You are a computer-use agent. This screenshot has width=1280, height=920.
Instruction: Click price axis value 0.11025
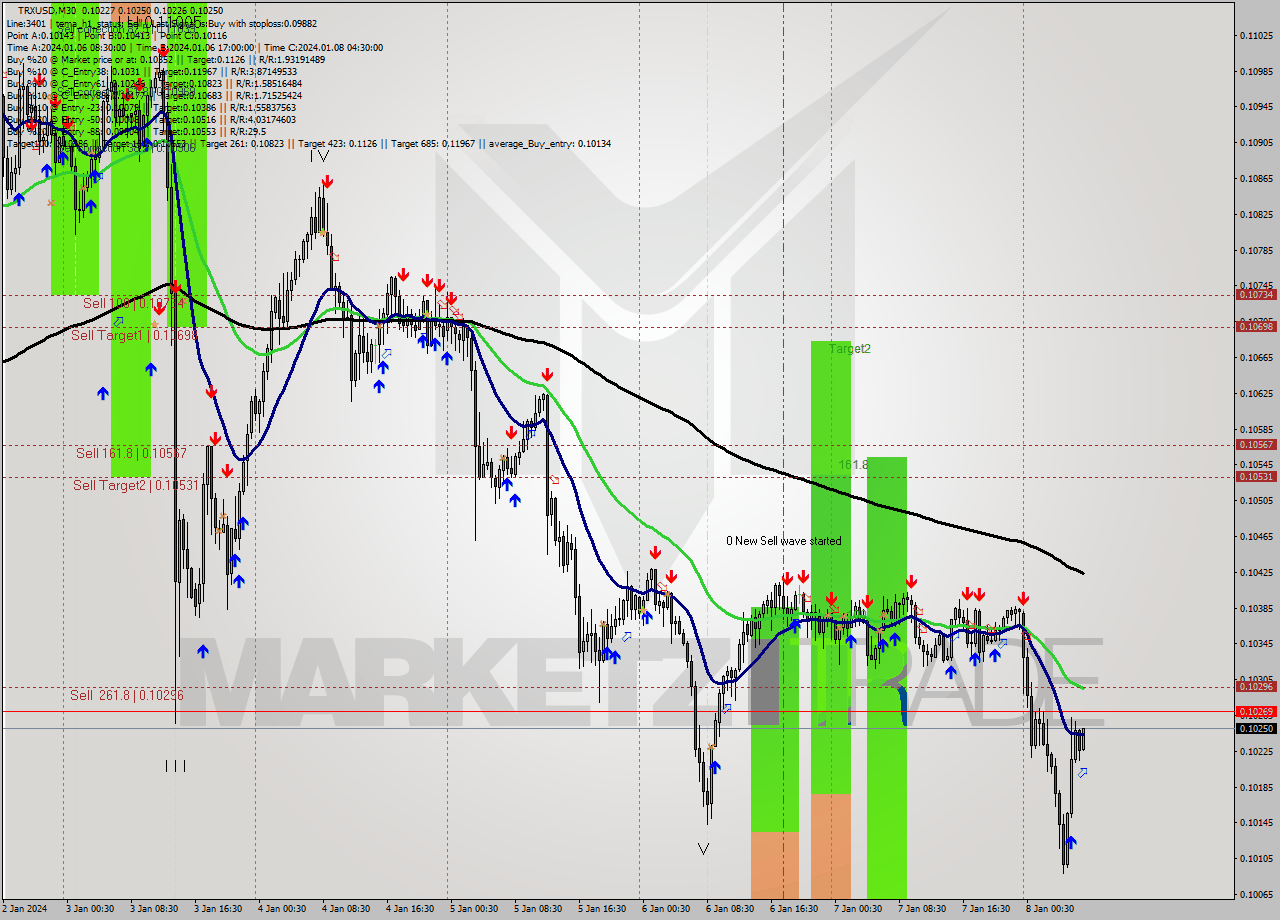[x=1256, y=36]
